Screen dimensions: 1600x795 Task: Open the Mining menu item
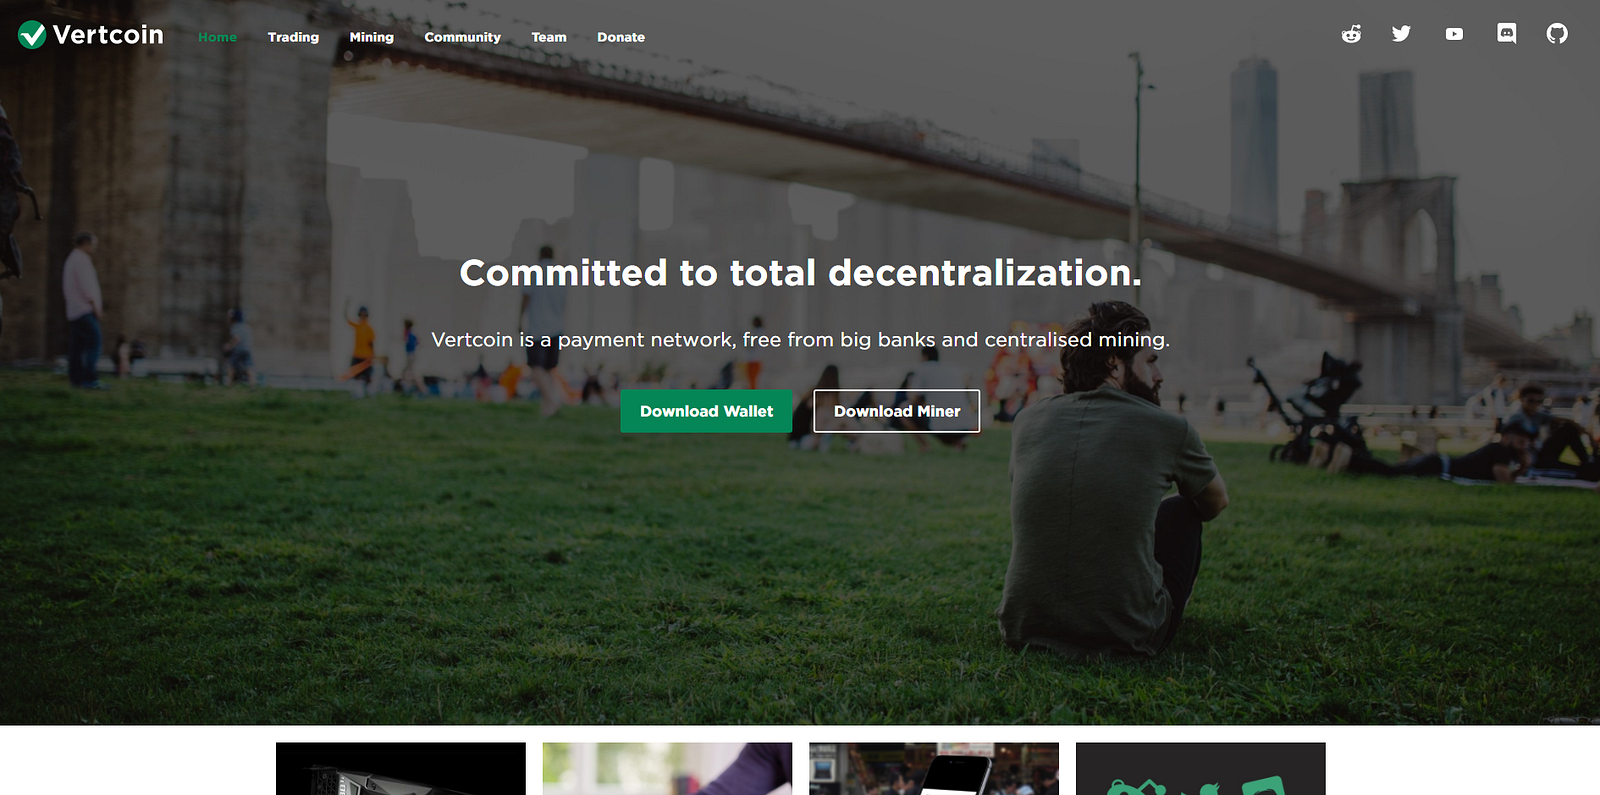(371, 37)
